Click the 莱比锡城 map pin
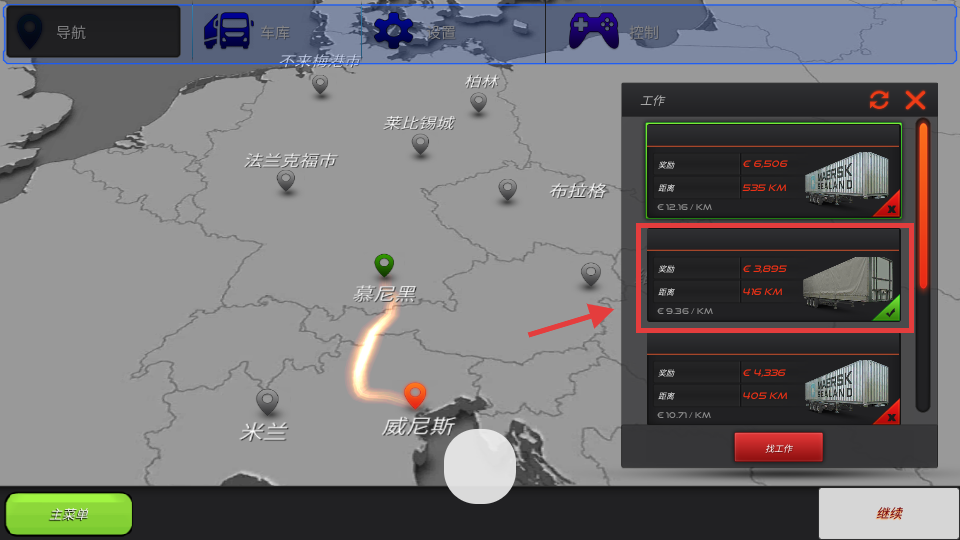Viewport: 960px width, 540px height. [x=420, y=144]
